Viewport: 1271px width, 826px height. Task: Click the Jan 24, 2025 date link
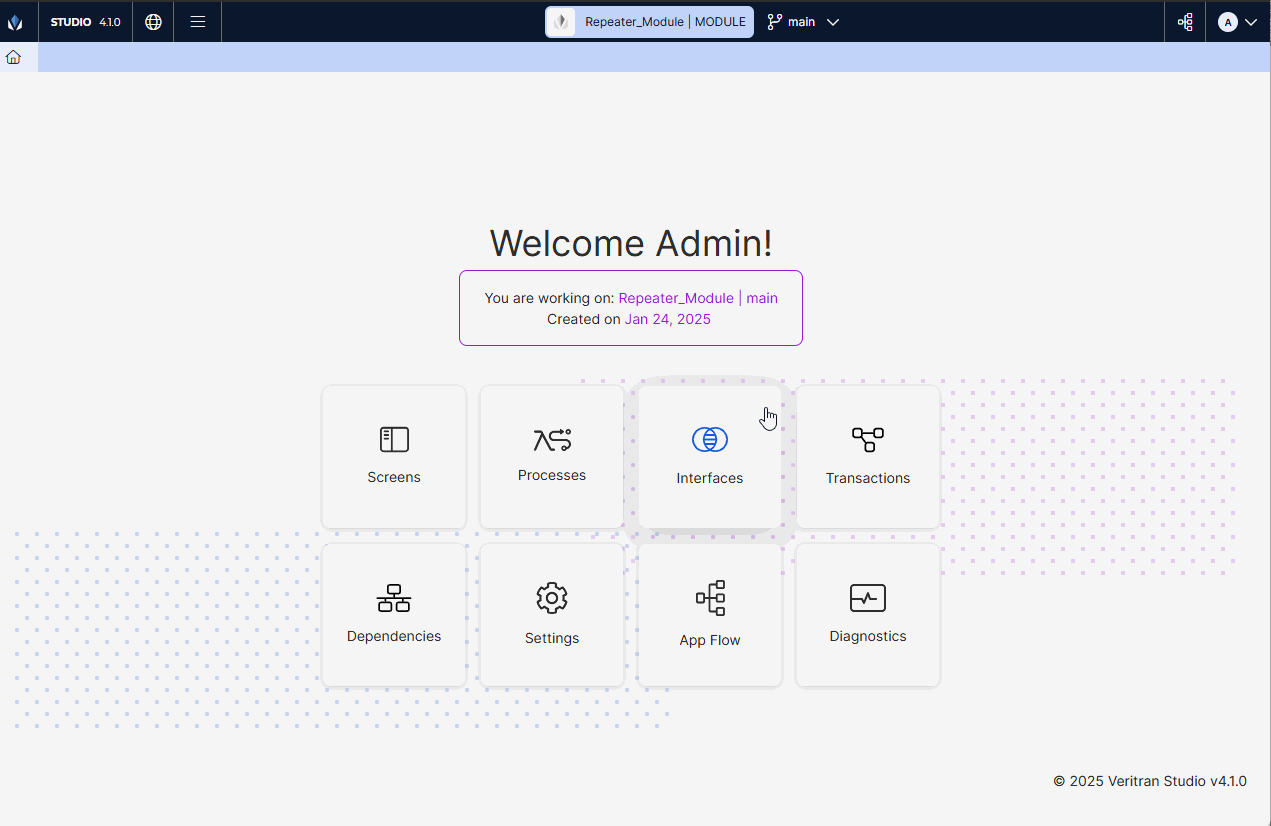click(667, 319)
